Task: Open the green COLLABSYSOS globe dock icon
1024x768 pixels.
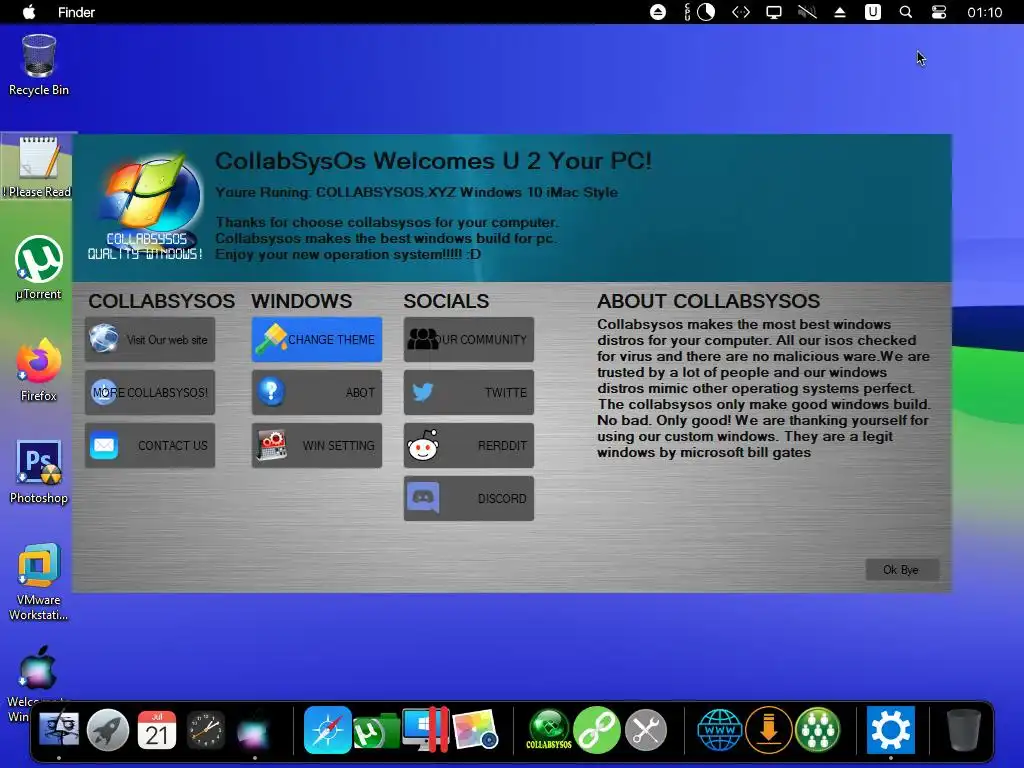Action: tap(549, 729)
